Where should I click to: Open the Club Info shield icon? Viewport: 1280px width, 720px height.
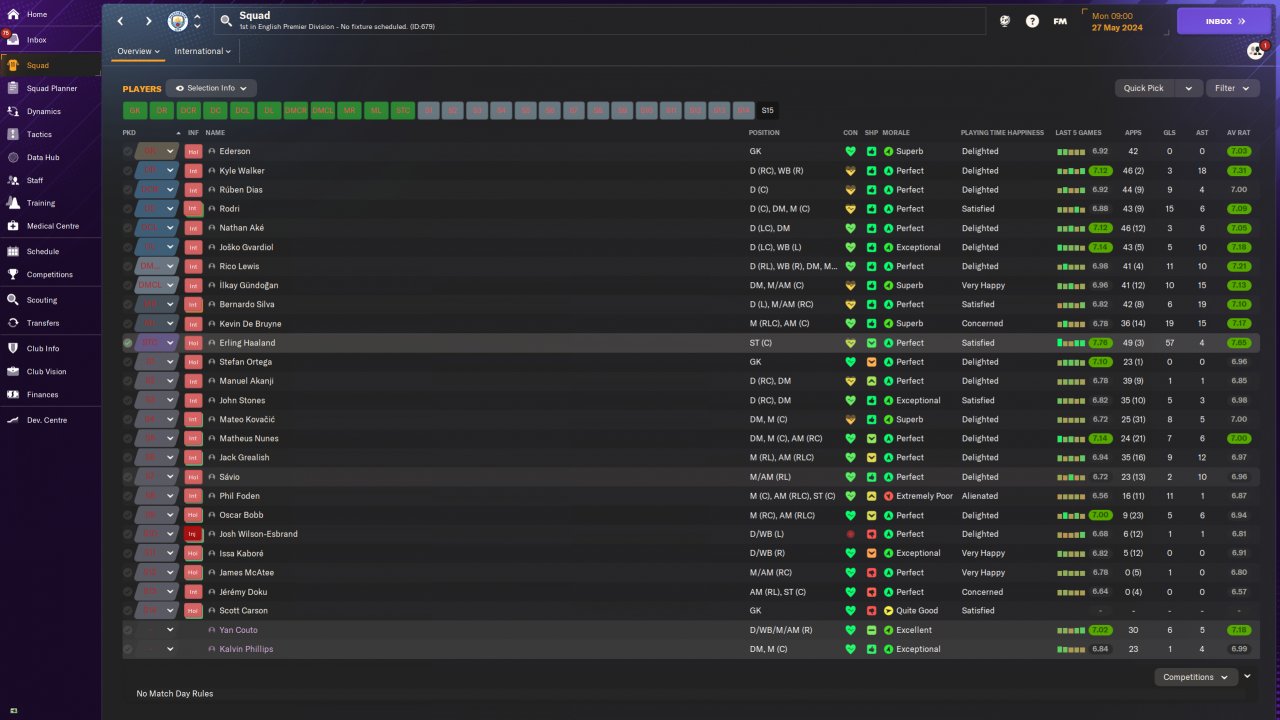[13, 348]
